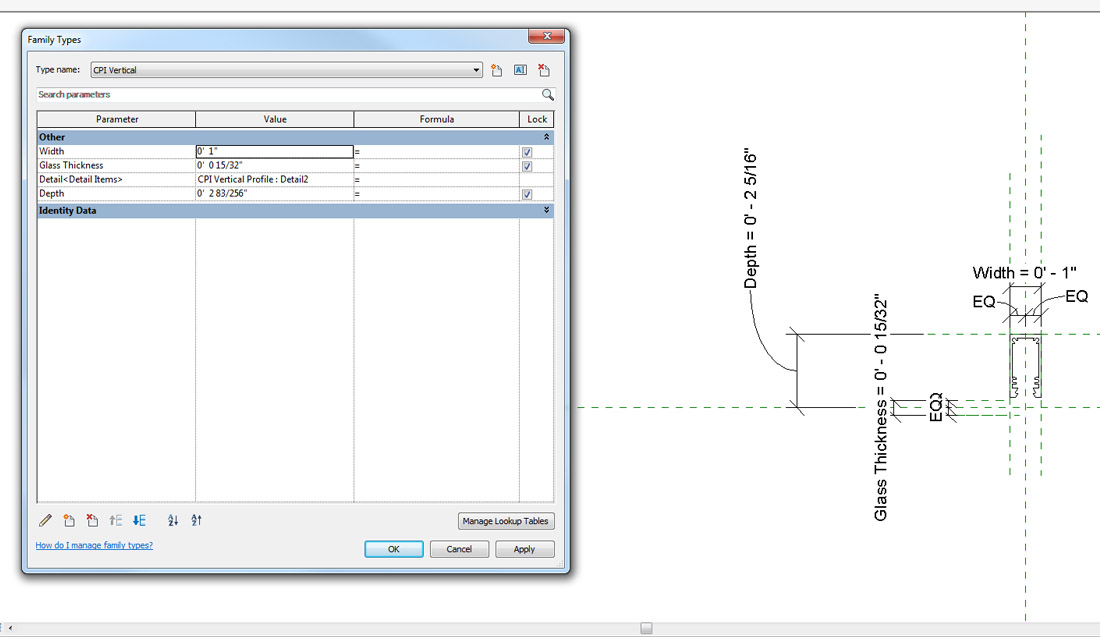Move parameter down with arrow icon
1100x637 pixels.
(139, 520)
